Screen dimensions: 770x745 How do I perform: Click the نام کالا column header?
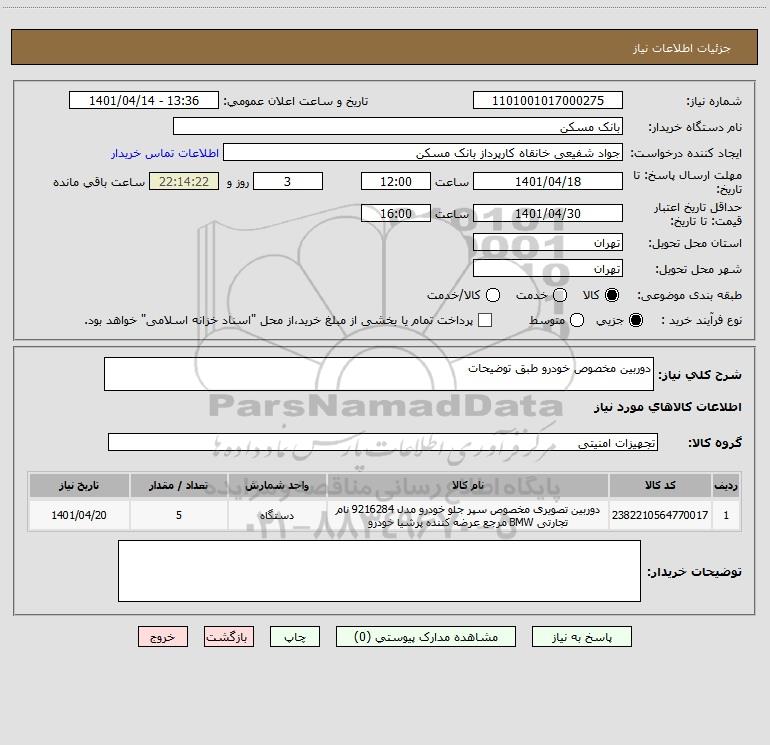click(468, 486)
